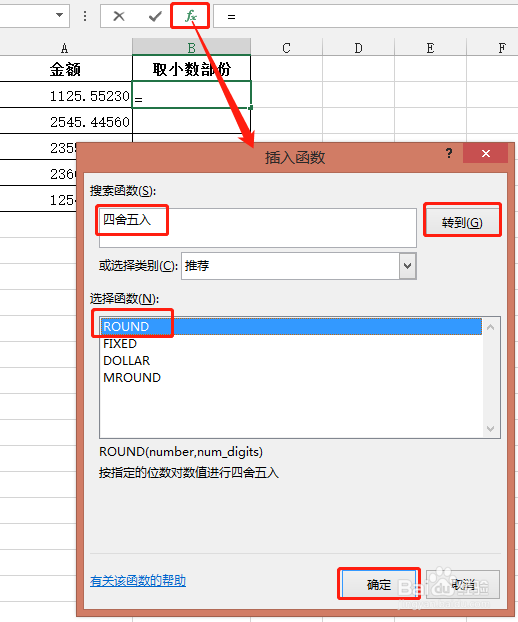Screen dimensions: 518x622
Task: Select DOLLAR in the function list
Action: [x=291, y=361]
